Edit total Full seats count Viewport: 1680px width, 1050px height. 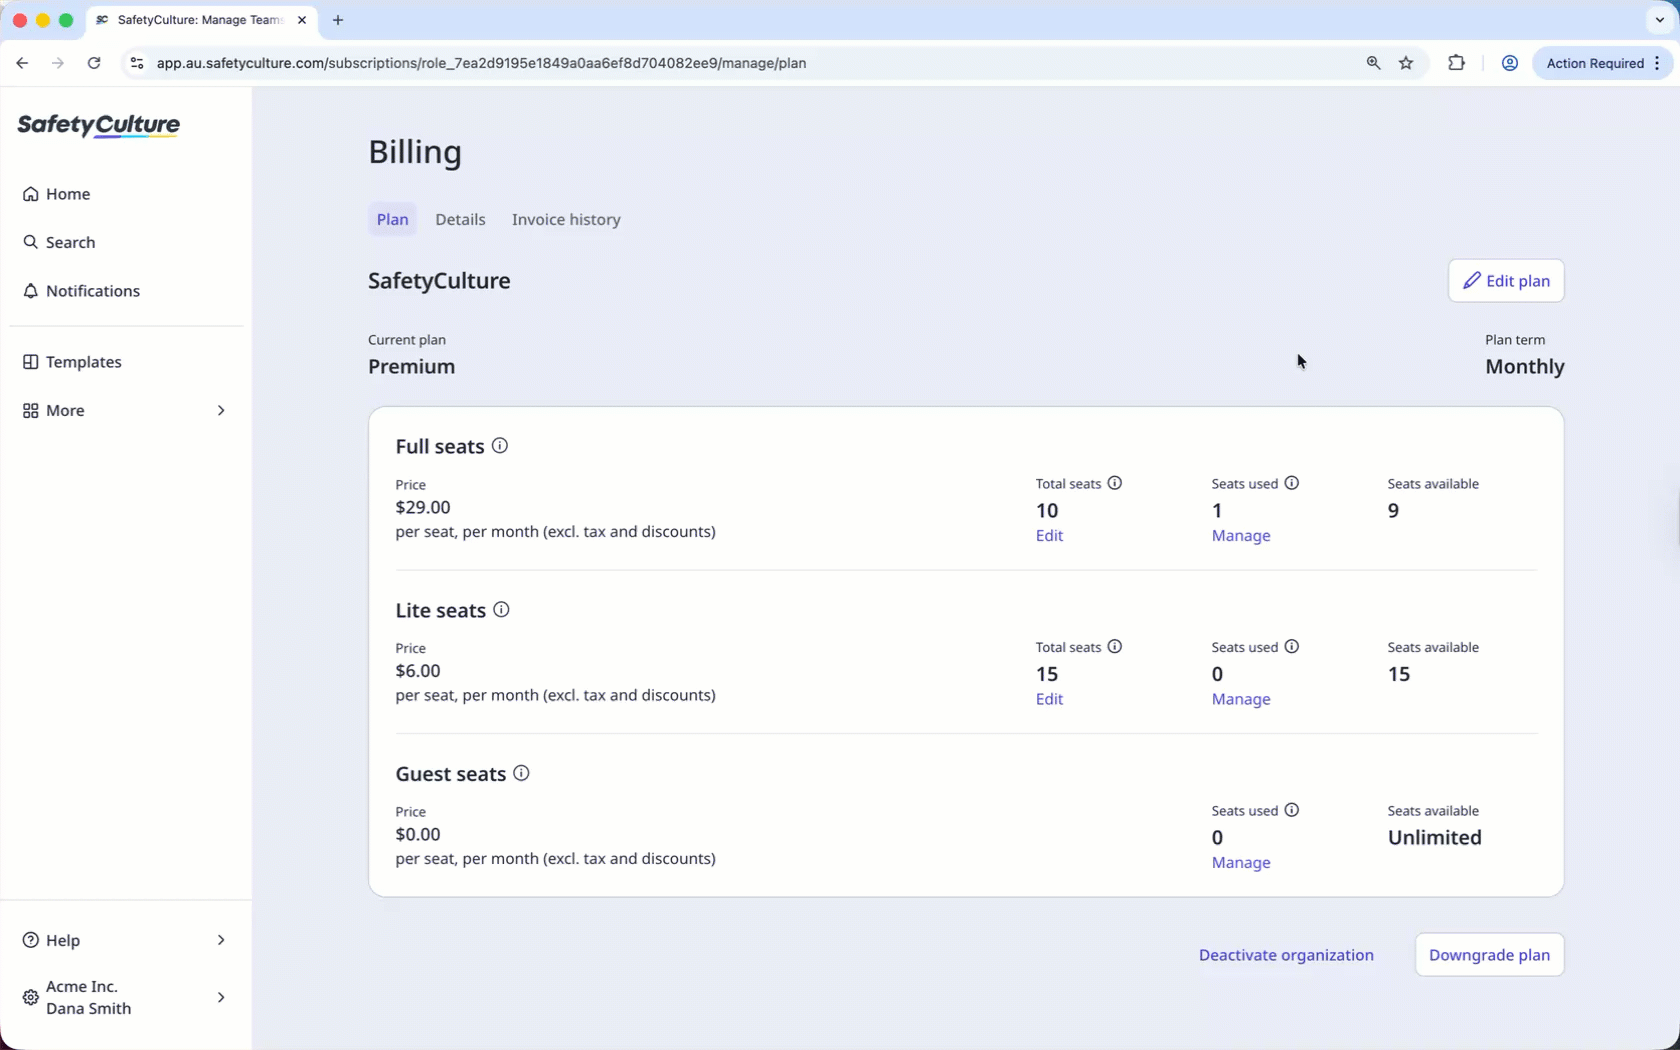tap(1049, 536)
